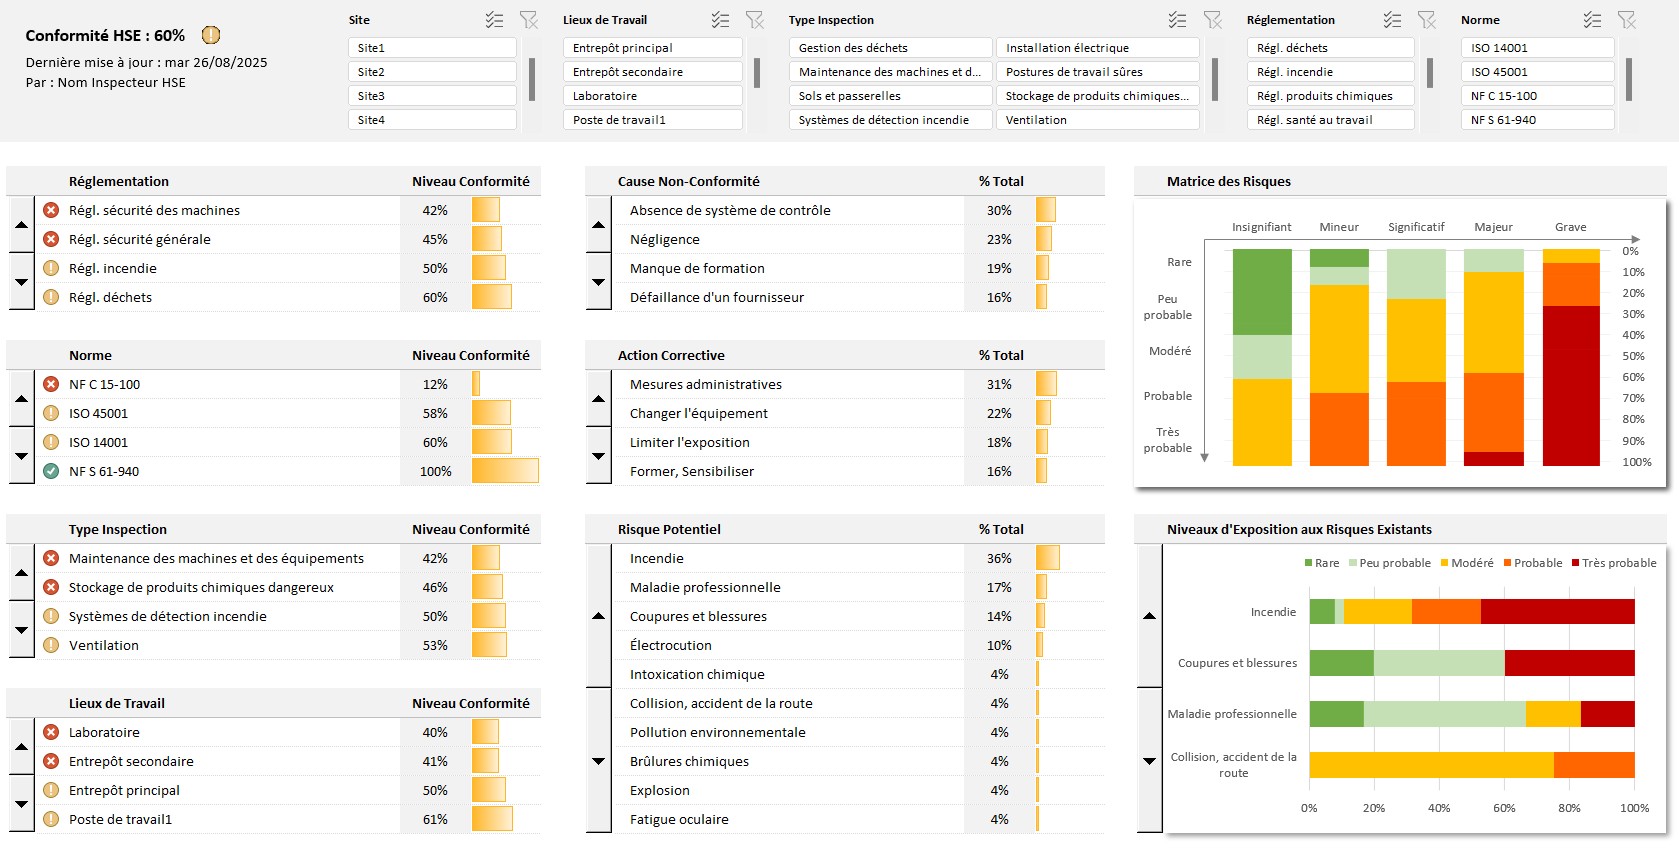Filter by Régl. incendie in Réglementation slicer
1679x849 pixels.
1330,72
